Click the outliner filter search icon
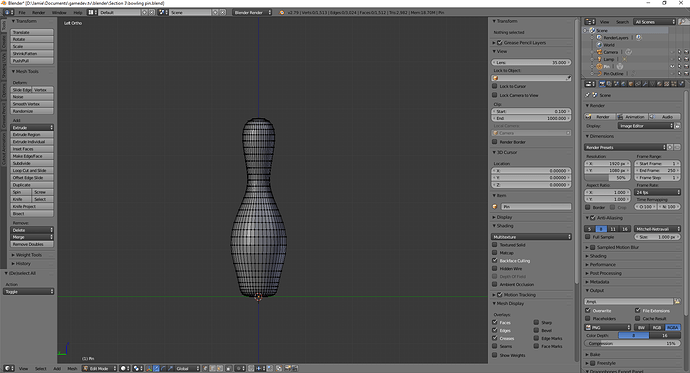This screenshot has width=690, height=373. pos(683,21)
